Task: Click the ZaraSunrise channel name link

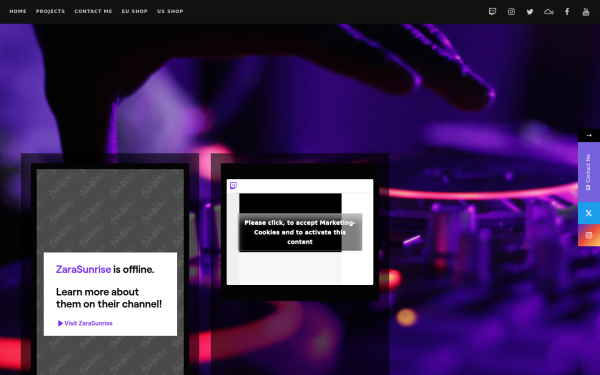Action: [x=83, y=269]
